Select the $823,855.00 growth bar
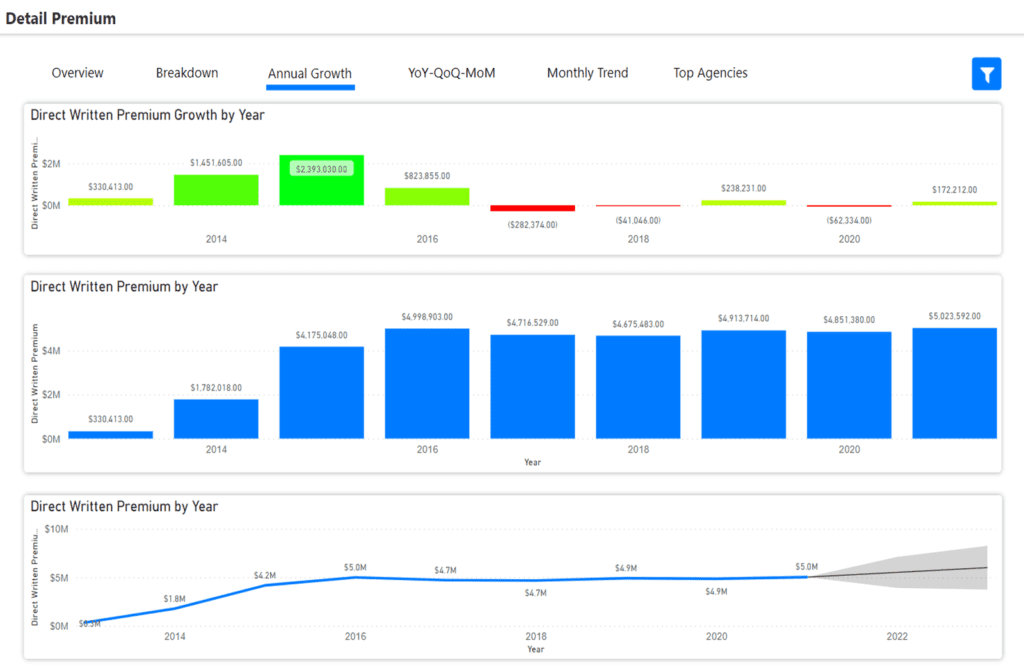 pos(427,197)
